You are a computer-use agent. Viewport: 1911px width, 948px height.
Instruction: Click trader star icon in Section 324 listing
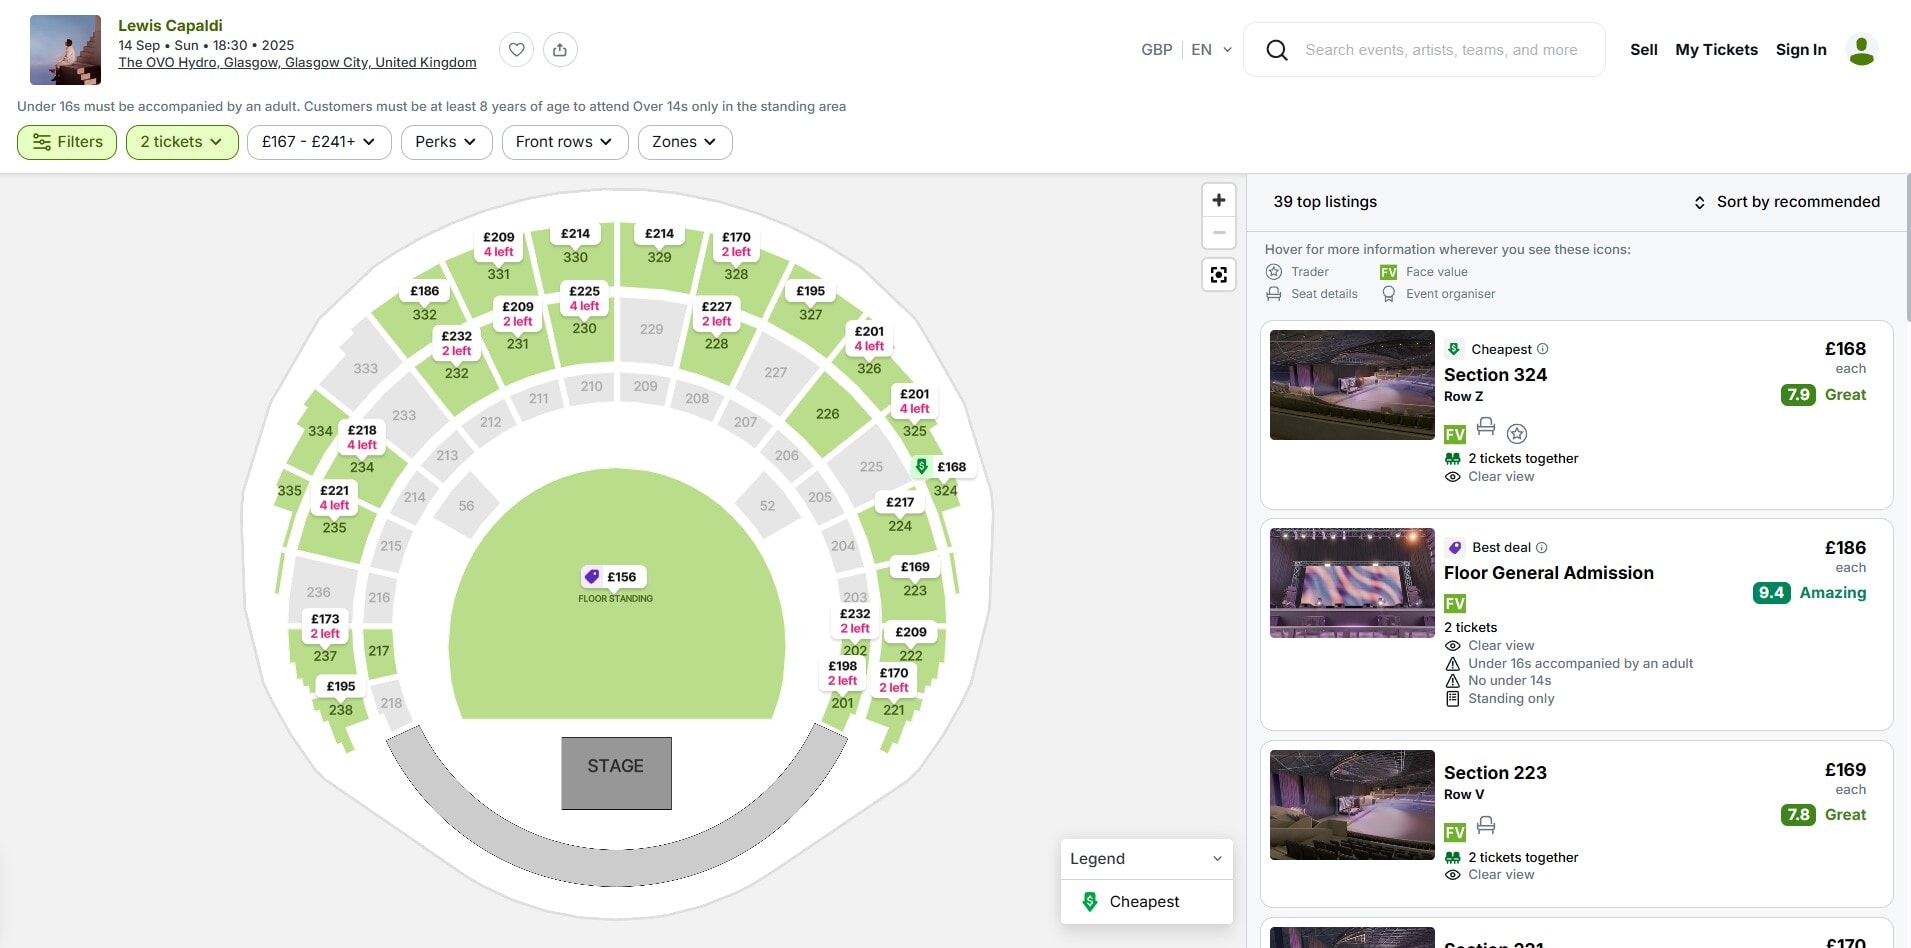[x=1517, y=433]
